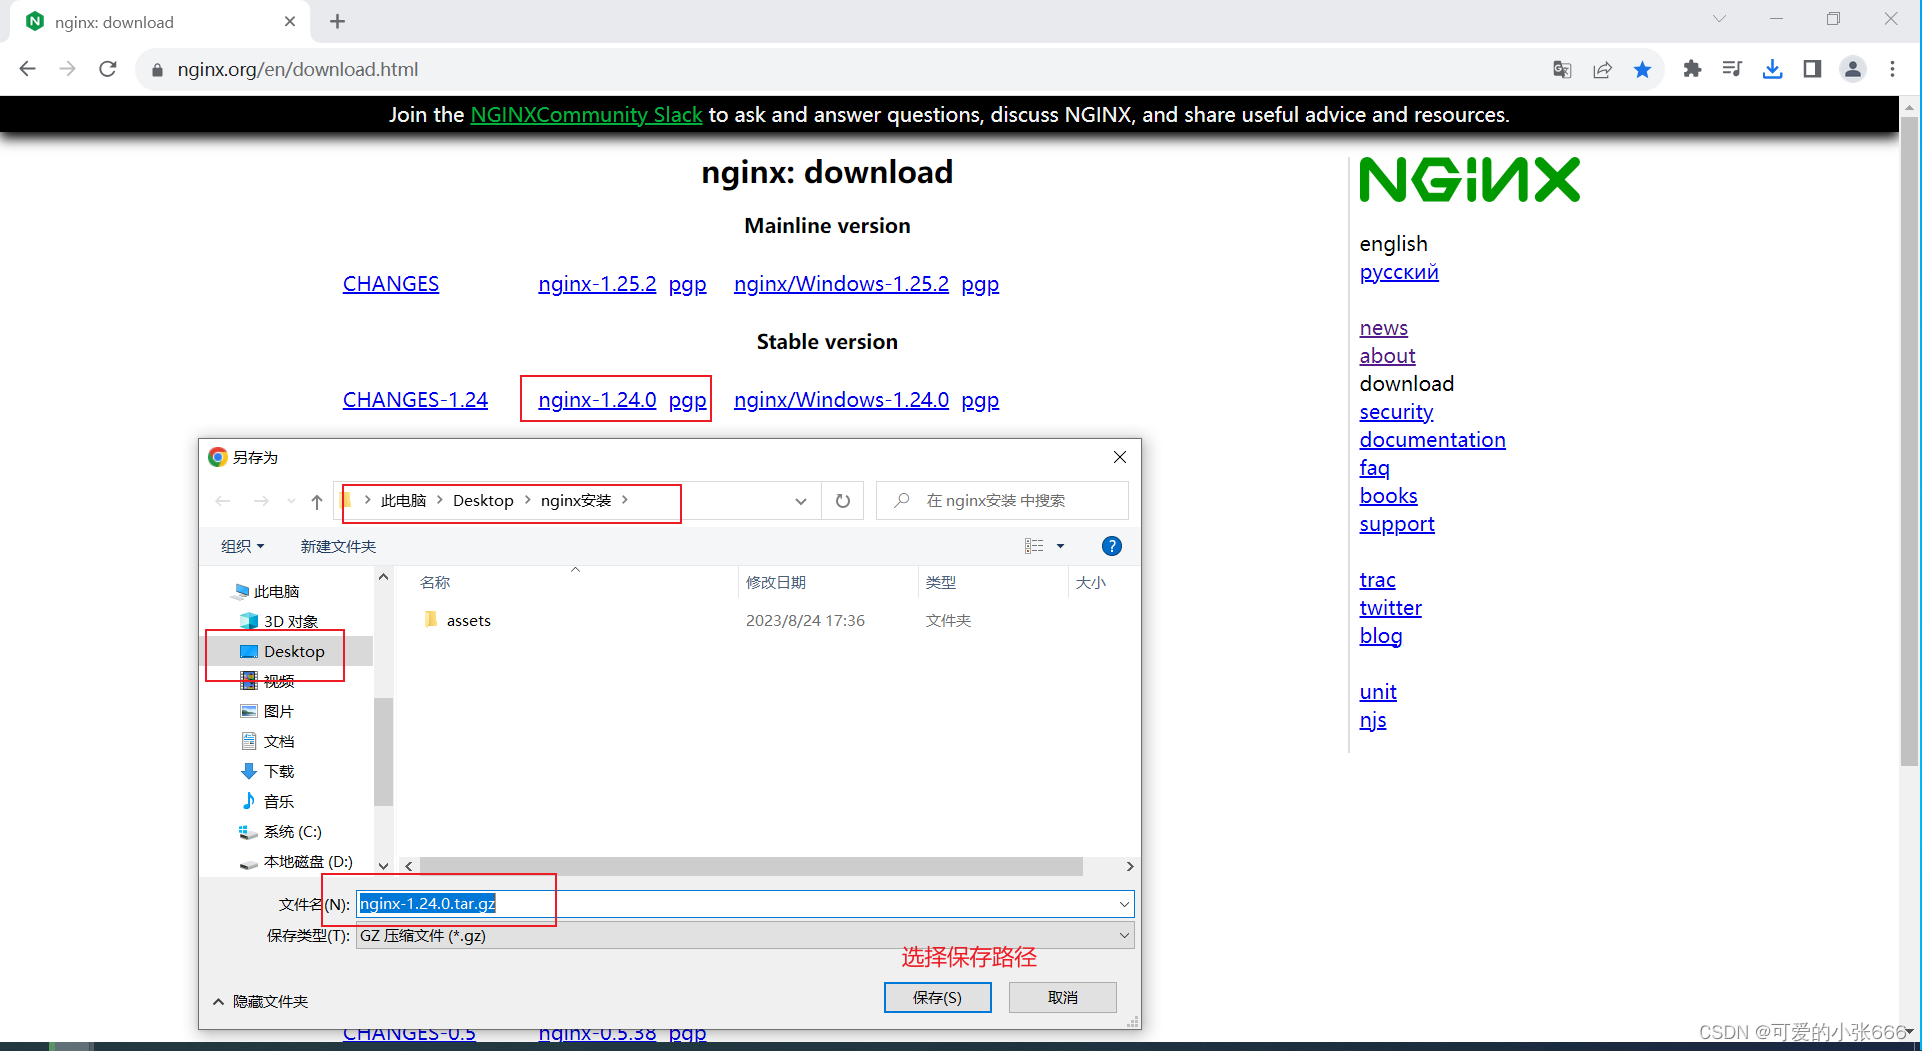The height and width of the screenshot is (1051, 1922).
Task: Open the media control icon
Action: [x=1732, y=69]
